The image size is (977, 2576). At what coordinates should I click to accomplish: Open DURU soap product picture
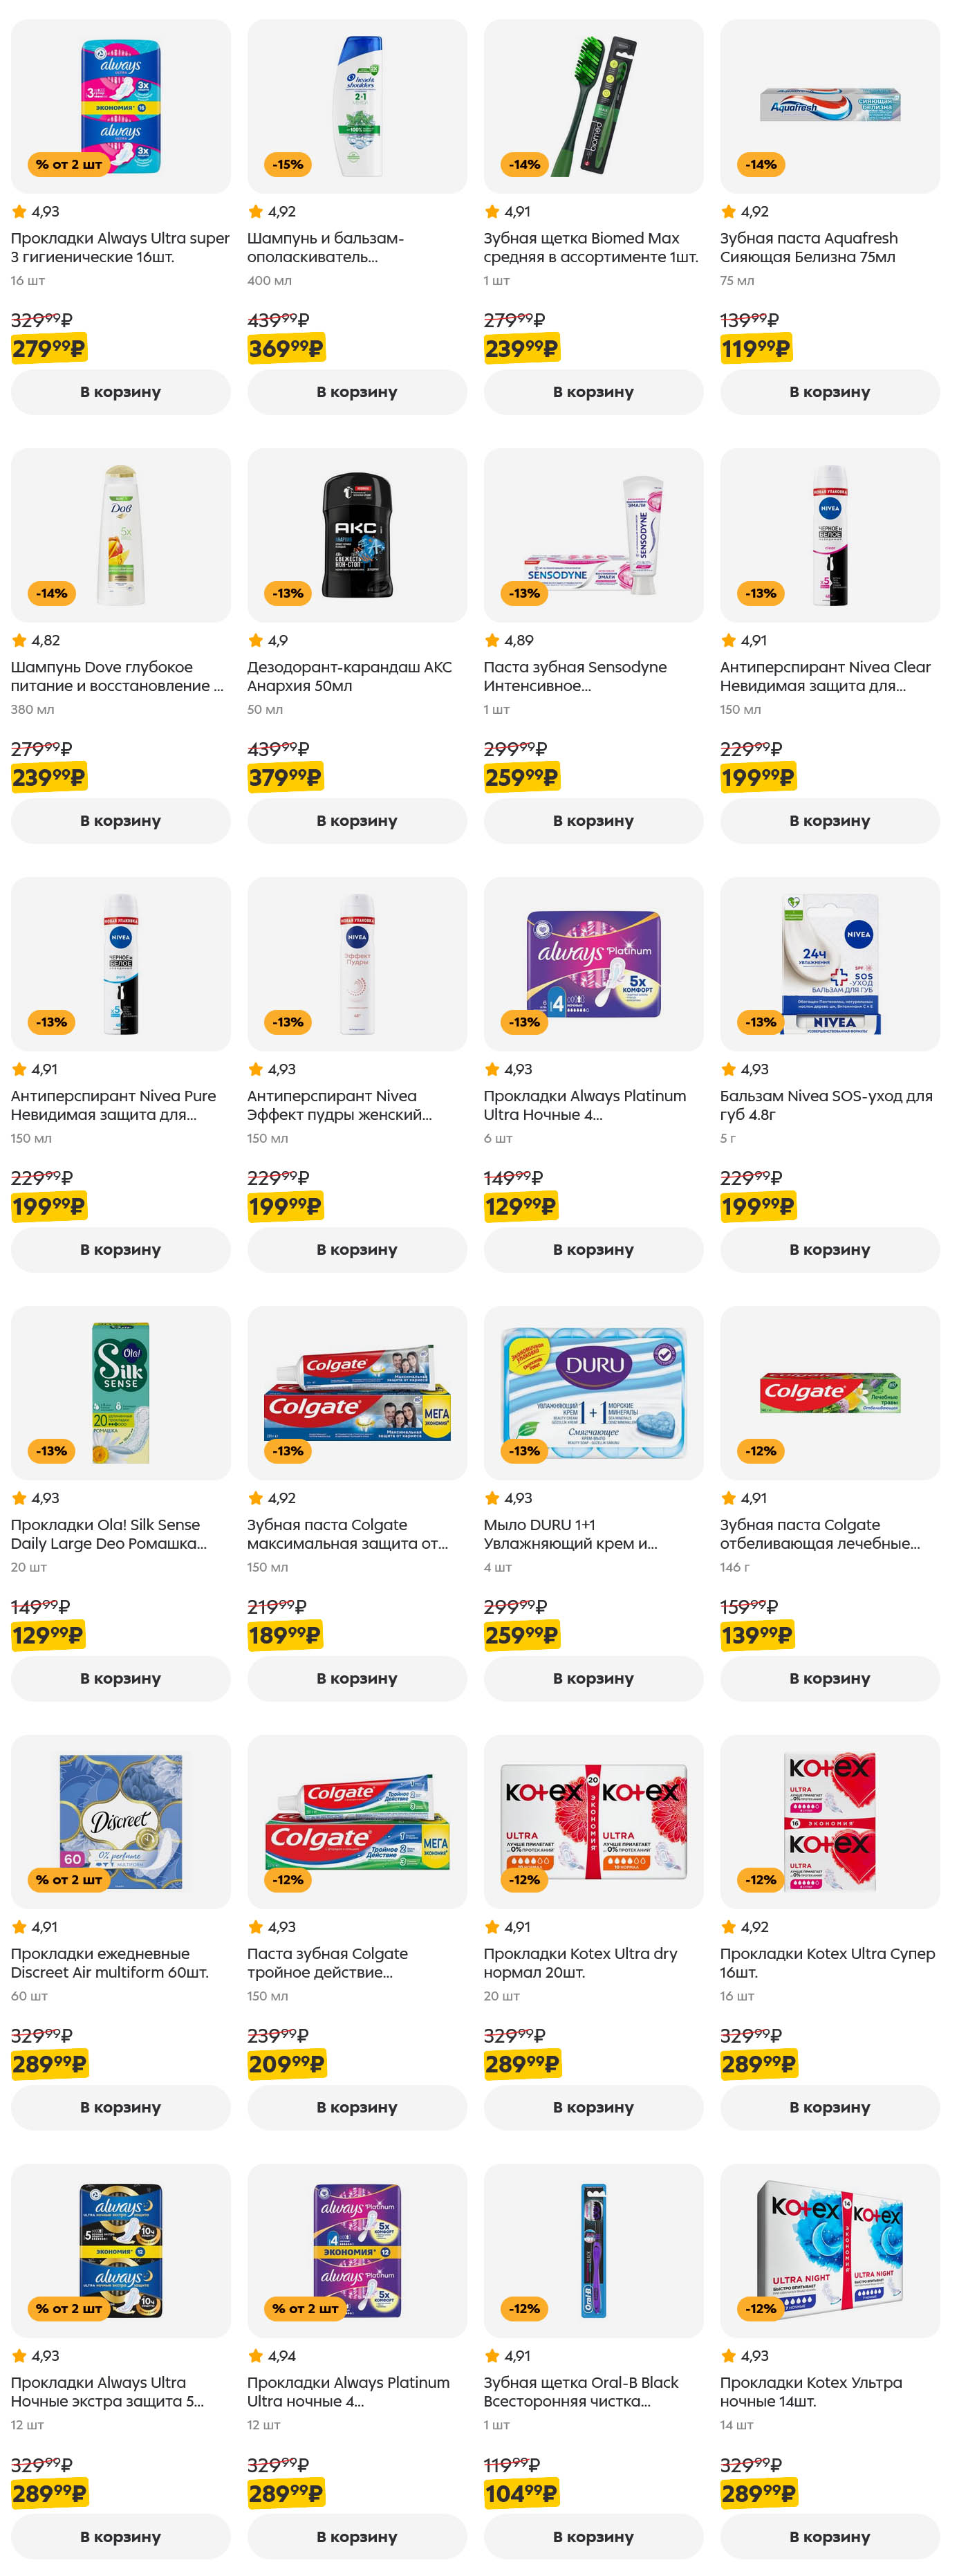pos(594,1393)
